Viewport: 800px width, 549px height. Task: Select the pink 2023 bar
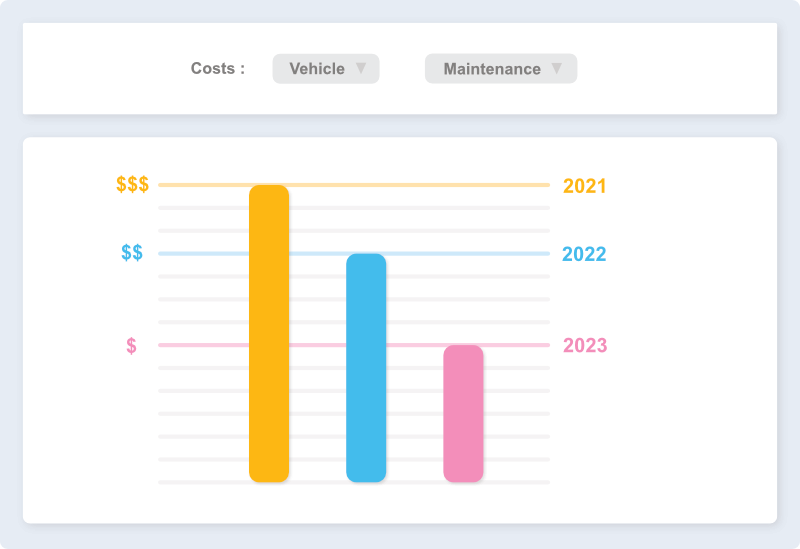(463, 413)
